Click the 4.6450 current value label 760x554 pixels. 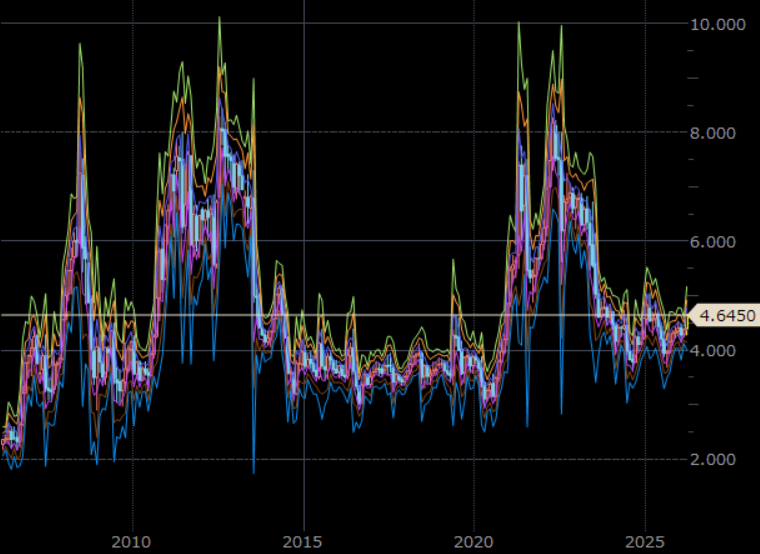[726, 316]
